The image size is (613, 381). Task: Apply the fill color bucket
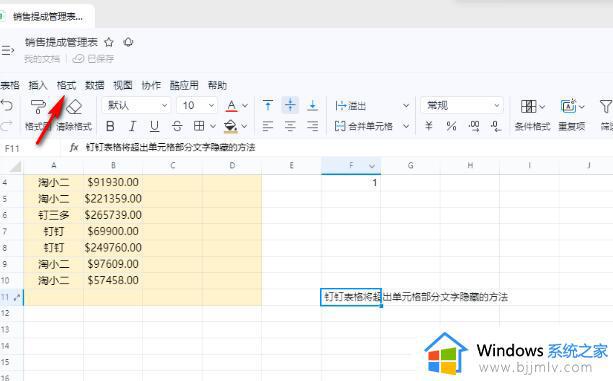click(231, 126)
